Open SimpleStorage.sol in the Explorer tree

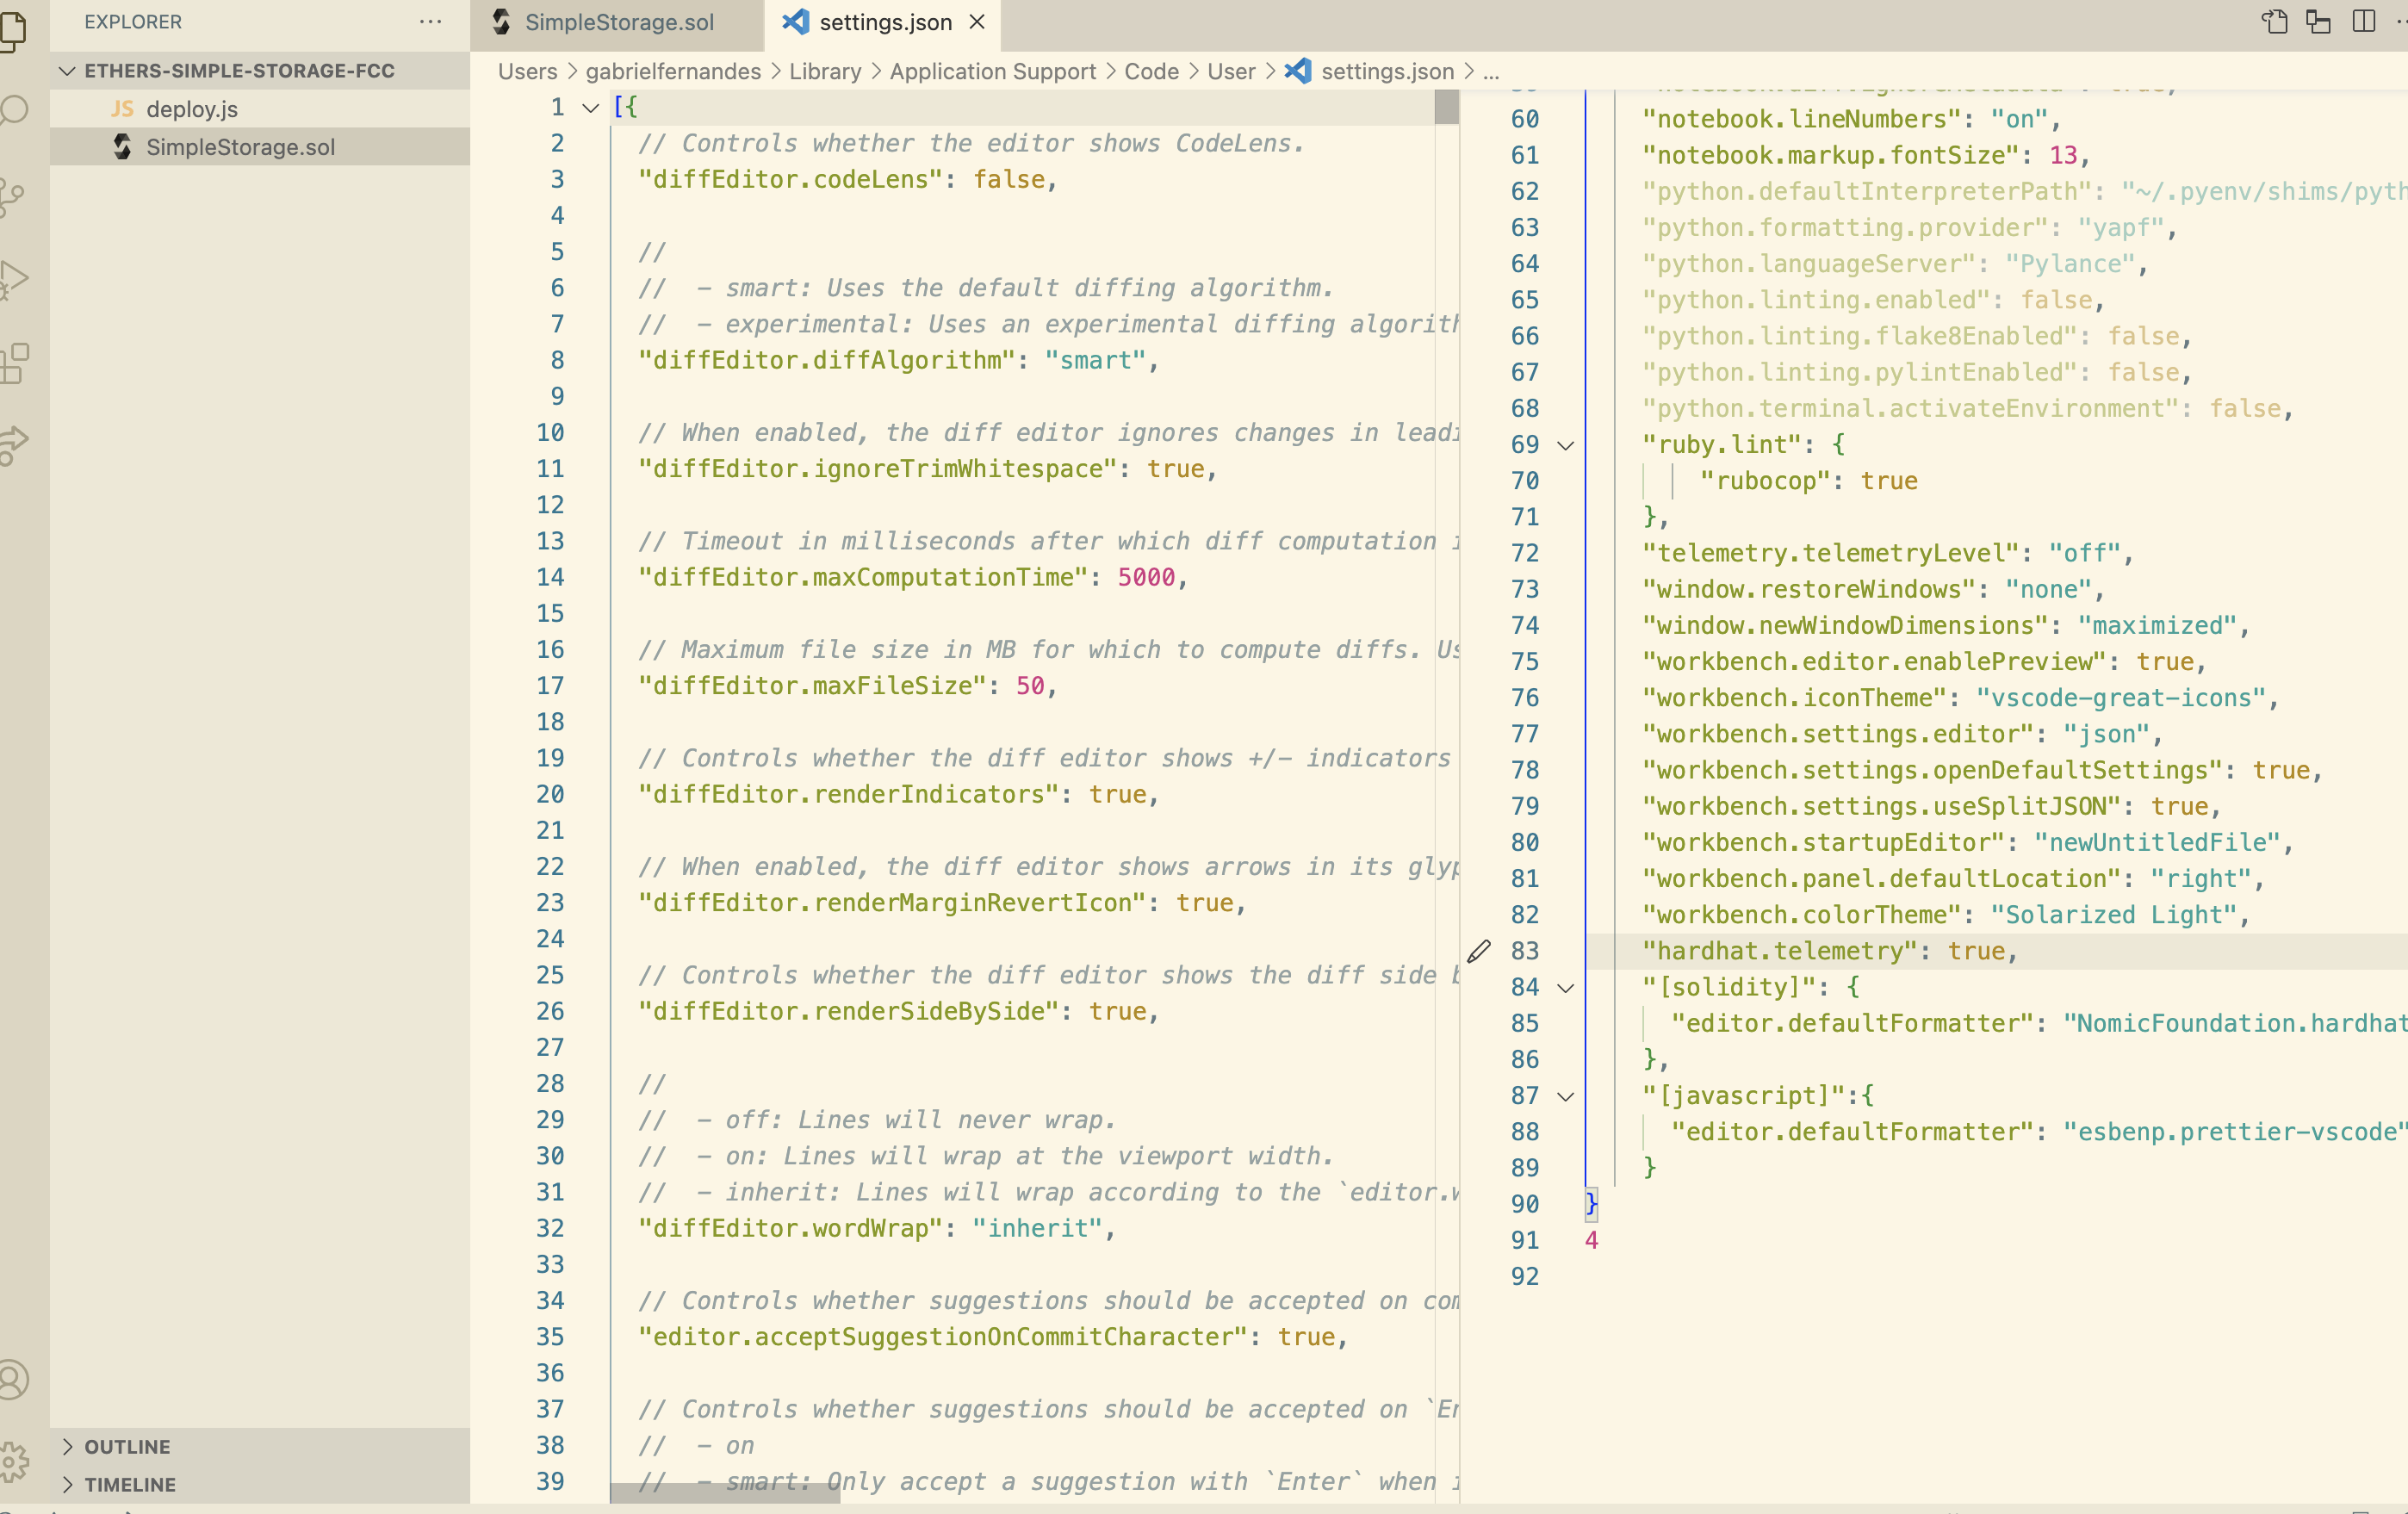[x=260, y=147]
